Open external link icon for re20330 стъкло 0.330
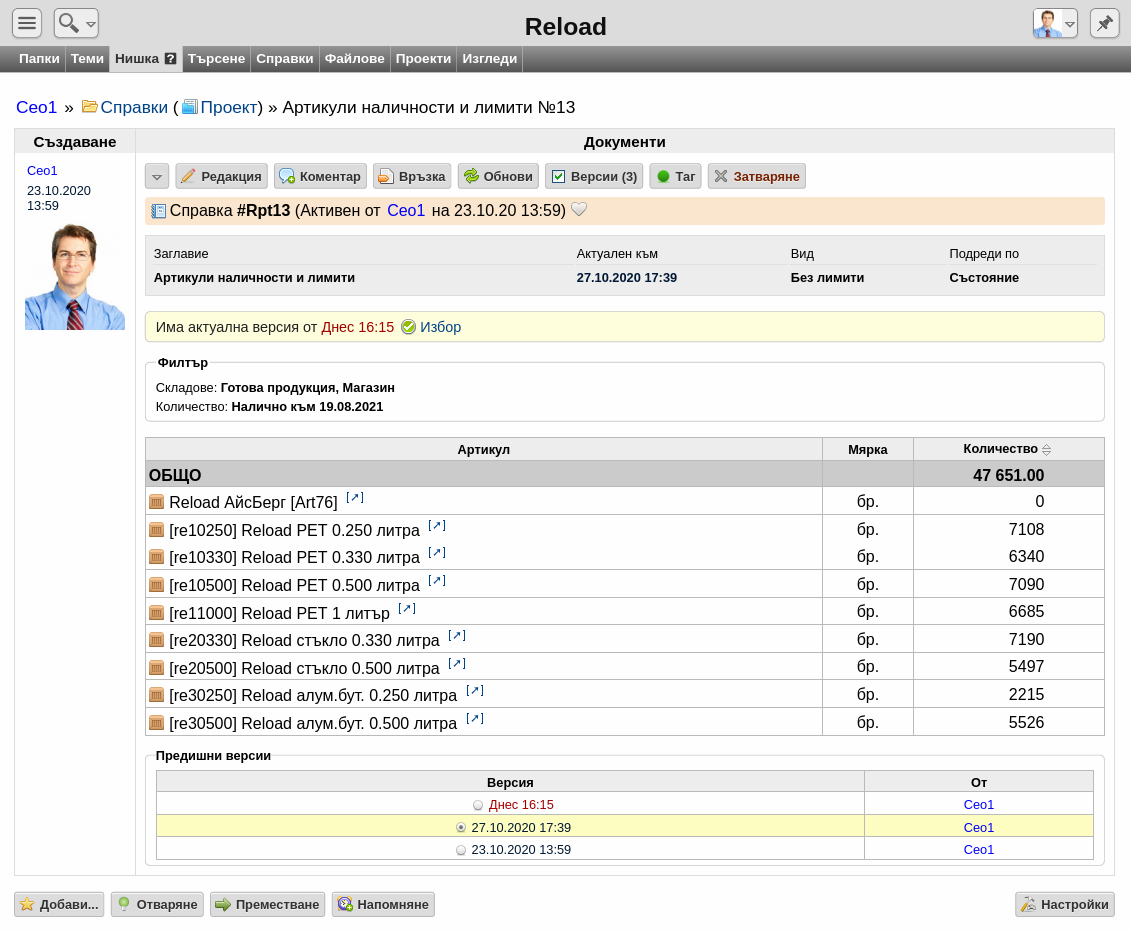The image size is (1131, 932). coord(457,636)
